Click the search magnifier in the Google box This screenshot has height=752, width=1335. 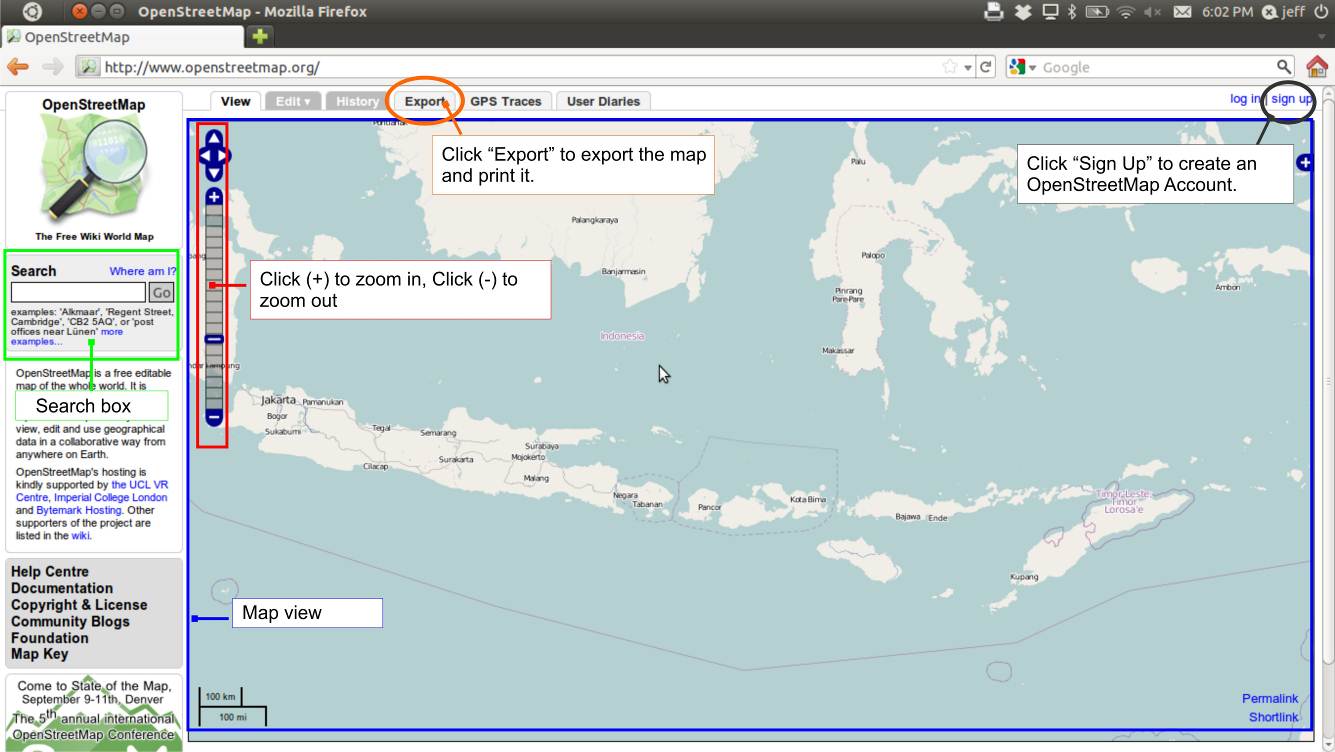(1285, 67)
